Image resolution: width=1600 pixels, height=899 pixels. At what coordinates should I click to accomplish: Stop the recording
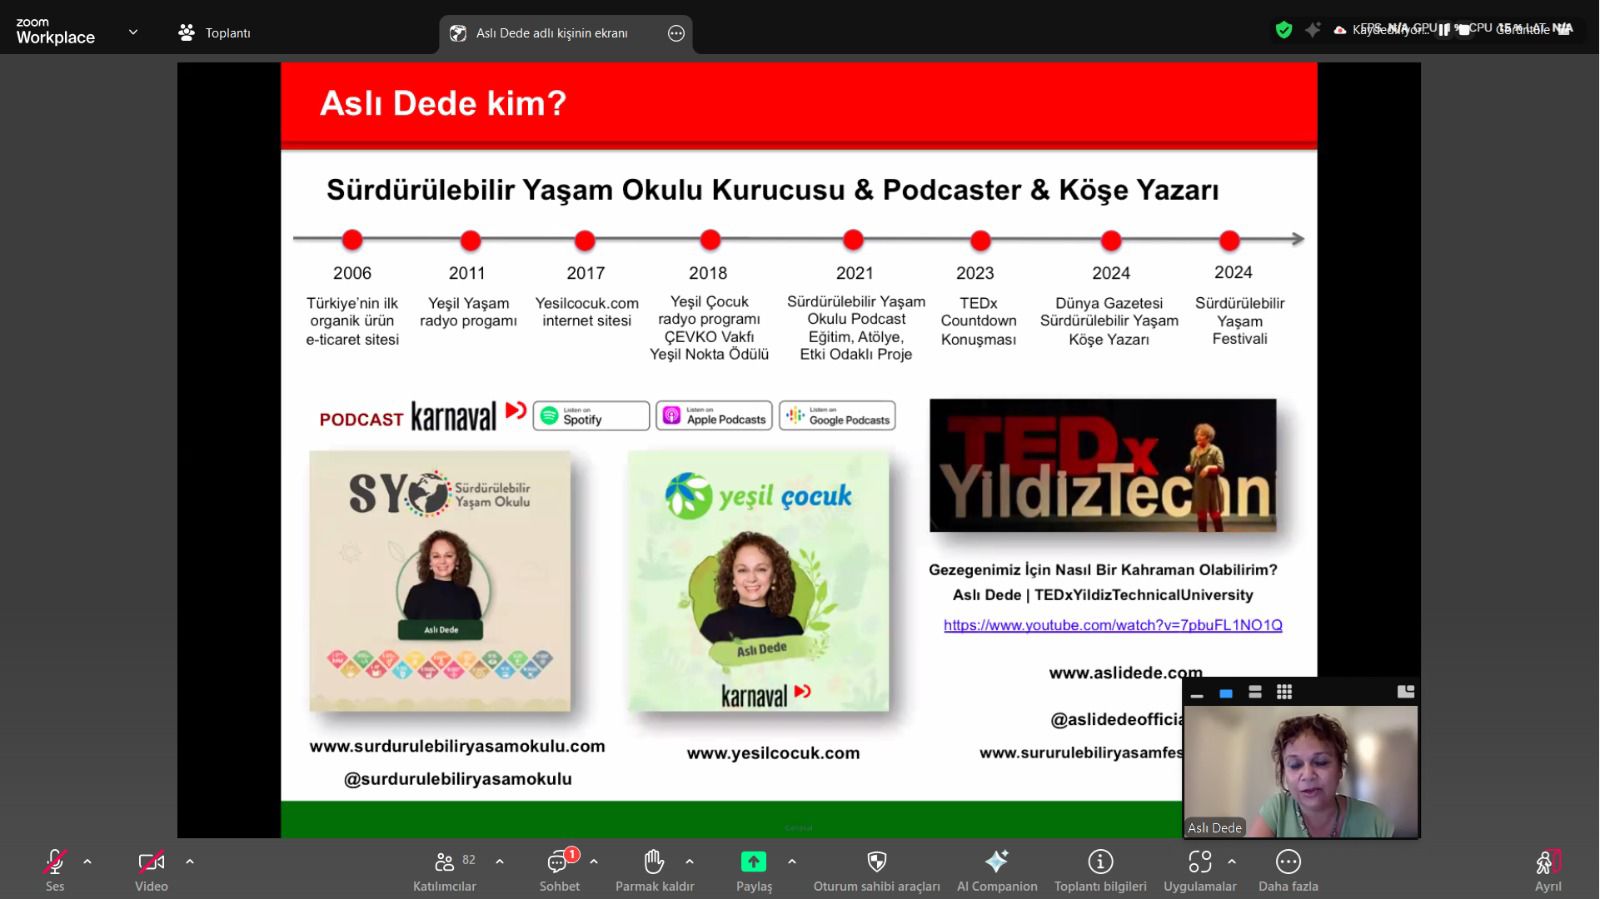pos(1464,30)
